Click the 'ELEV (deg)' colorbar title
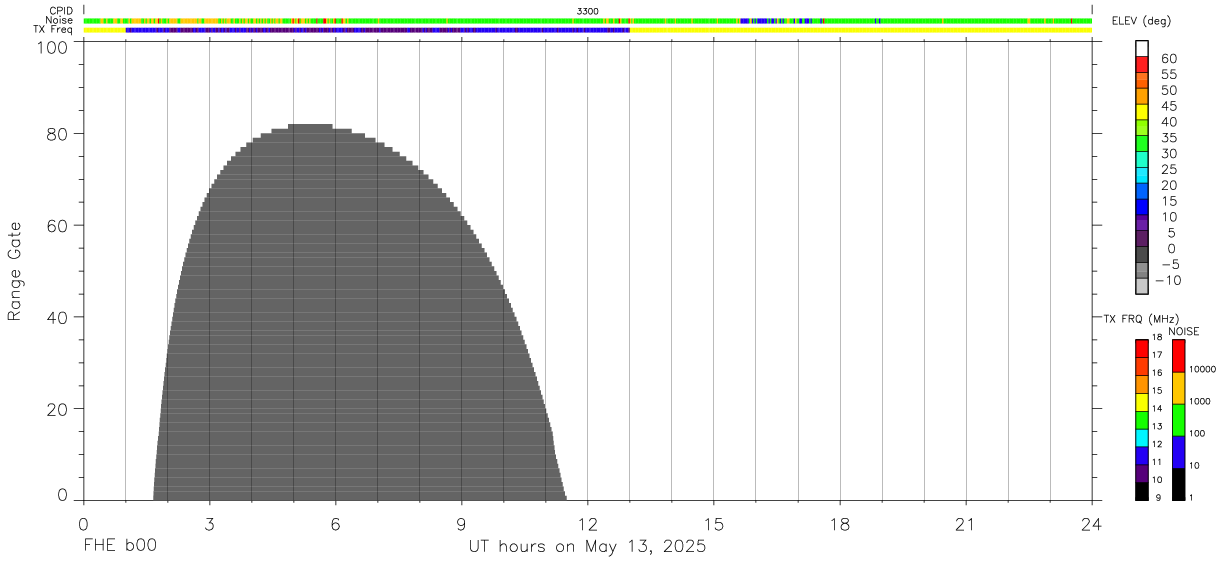The width and height of the screenshot is (1228, 567). 1142,21
